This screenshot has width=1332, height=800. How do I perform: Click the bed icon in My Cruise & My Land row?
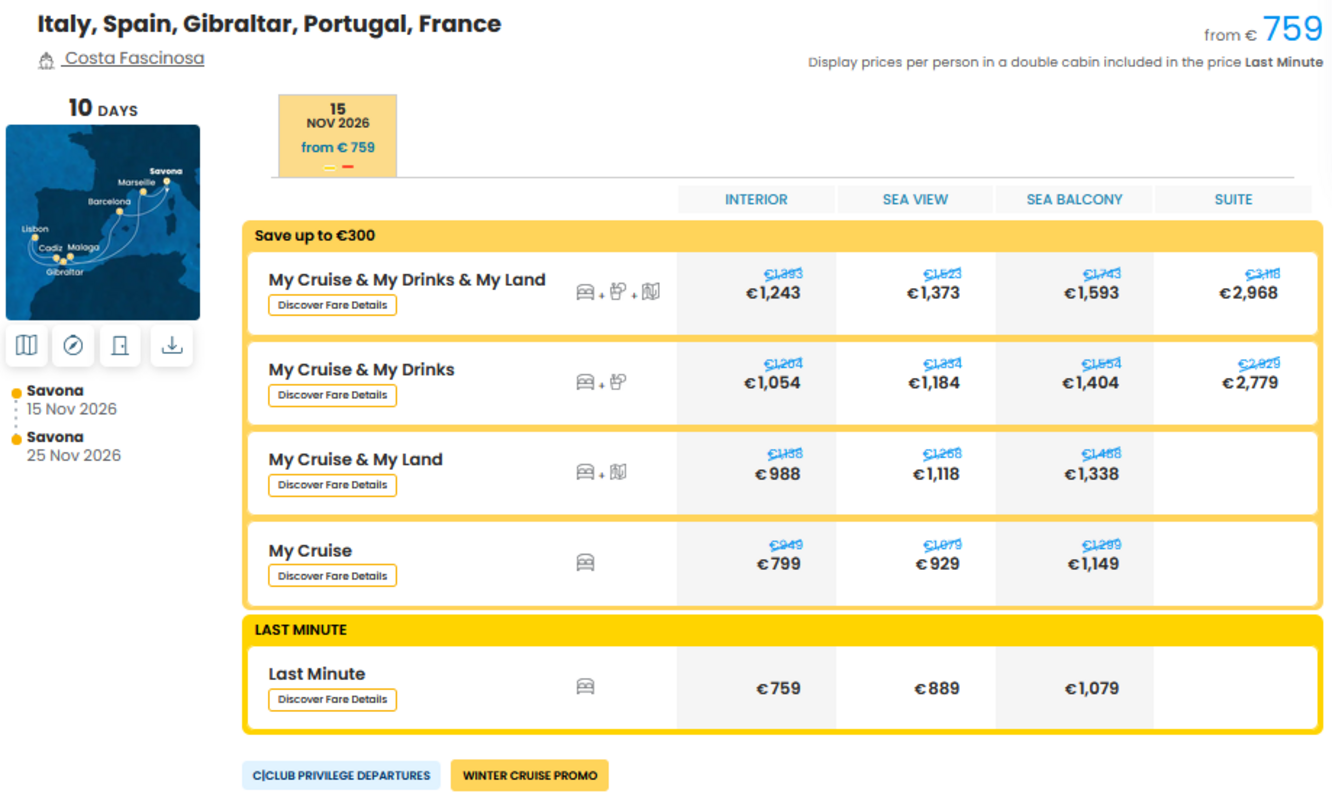(x=585, y=472)
